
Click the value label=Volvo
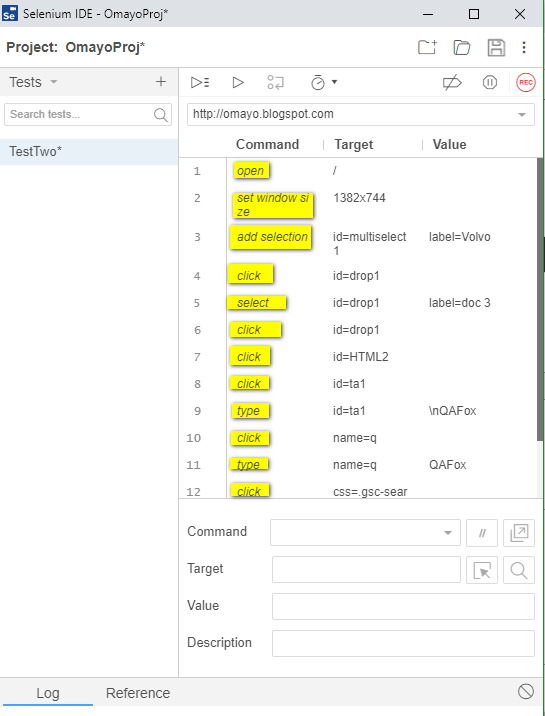pyautogui.click(x=460, y=237)
